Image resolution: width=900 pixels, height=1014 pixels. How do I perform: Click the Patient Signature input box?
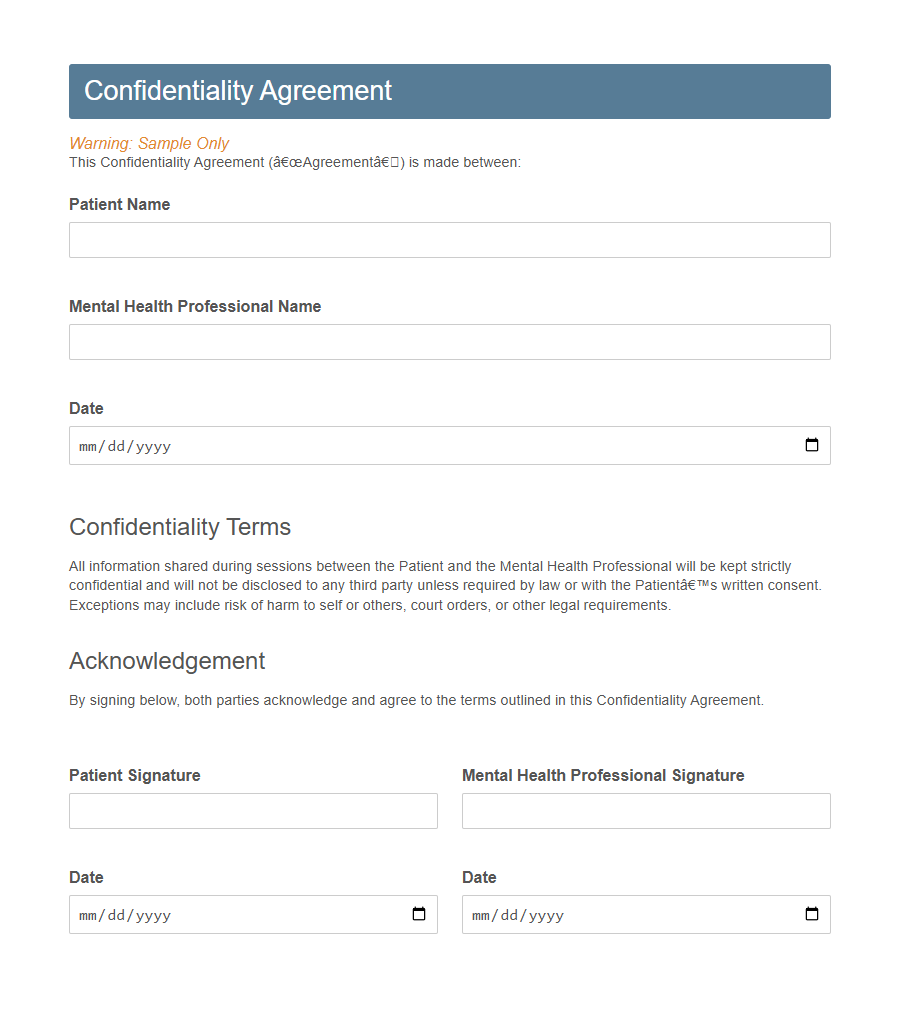(252, 811)
